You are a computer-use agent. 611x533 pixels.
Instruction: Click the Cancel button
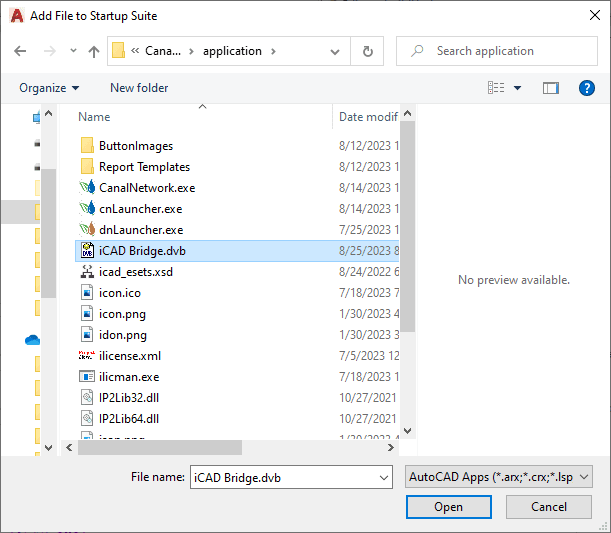coord(549,507)
